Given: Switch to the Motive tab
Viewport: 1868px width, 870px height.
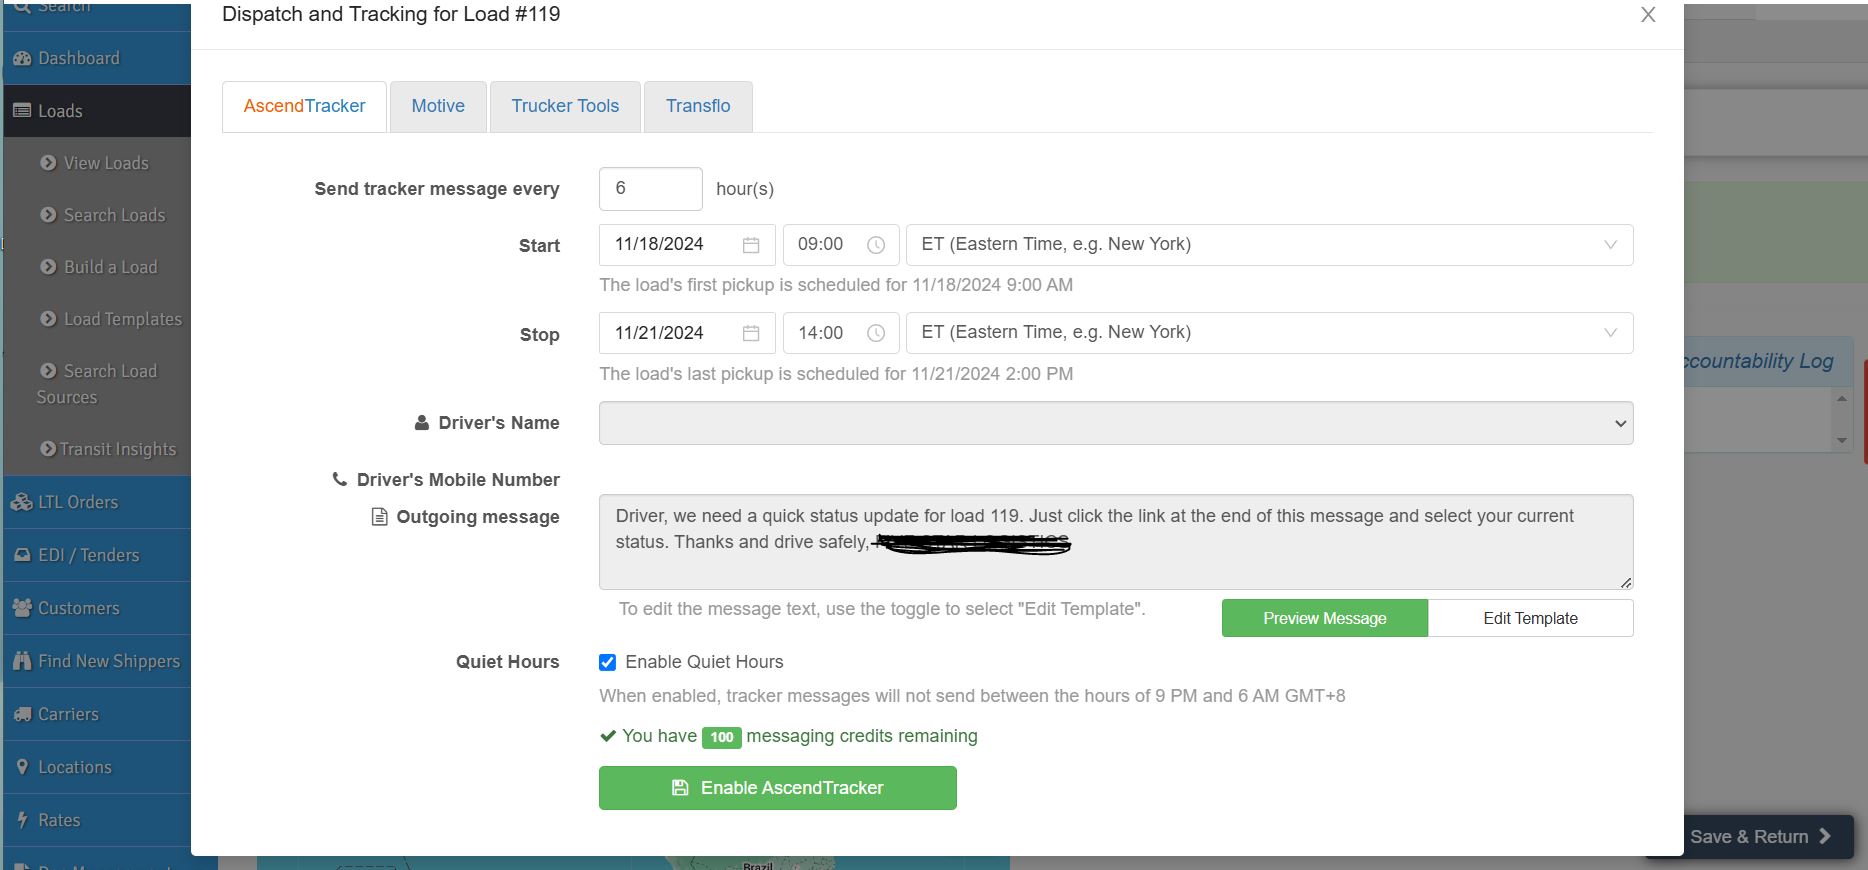Looking at the screenshot, I should click(x=438, y=106).
